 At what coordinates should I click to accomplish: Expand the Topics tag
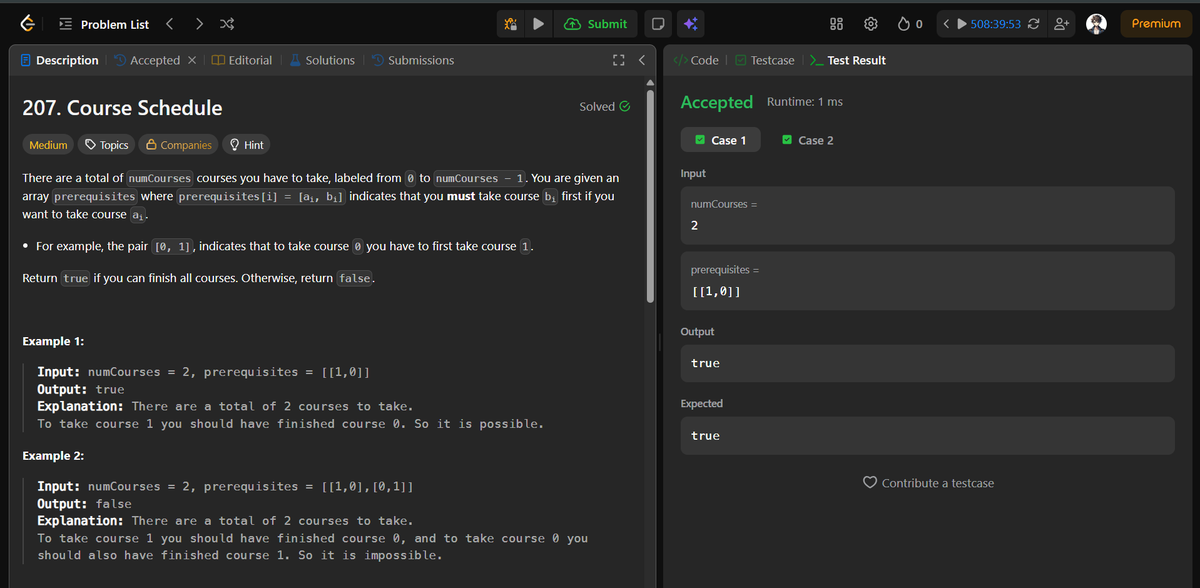(107, 145)
